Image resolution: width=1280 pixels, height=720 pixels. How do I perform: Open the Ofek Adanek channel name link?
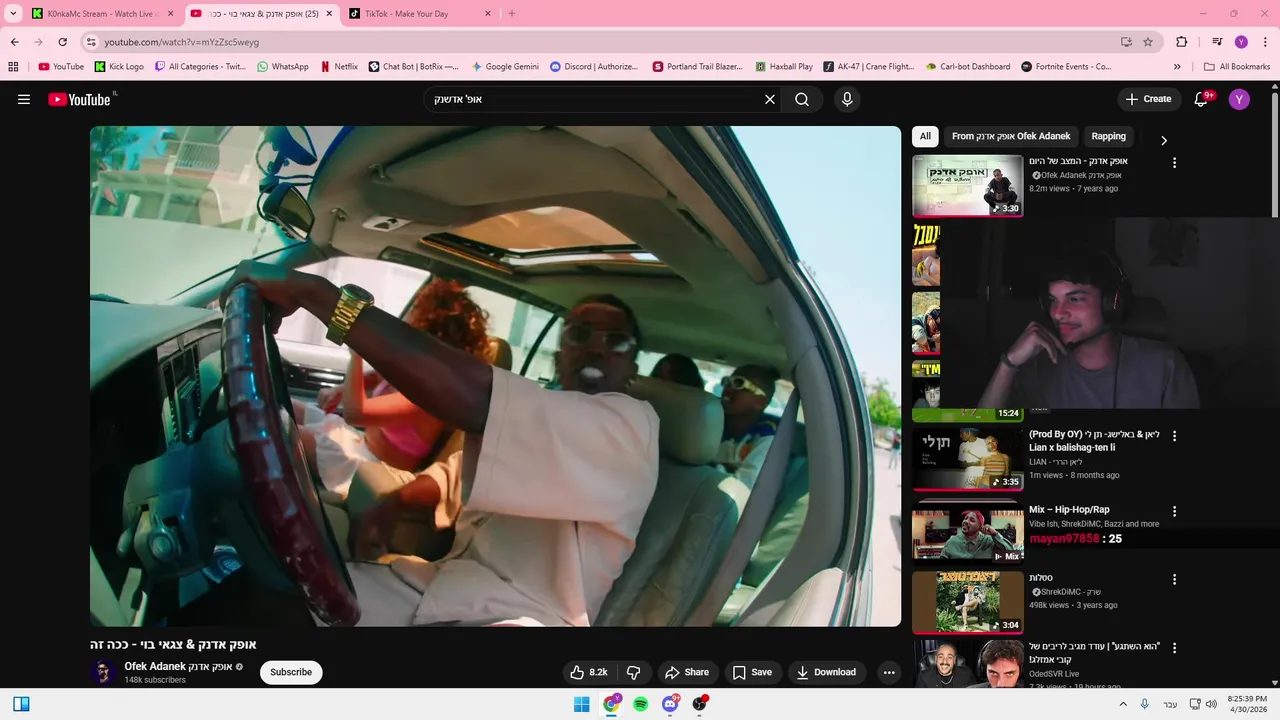[x=178, y=666]
